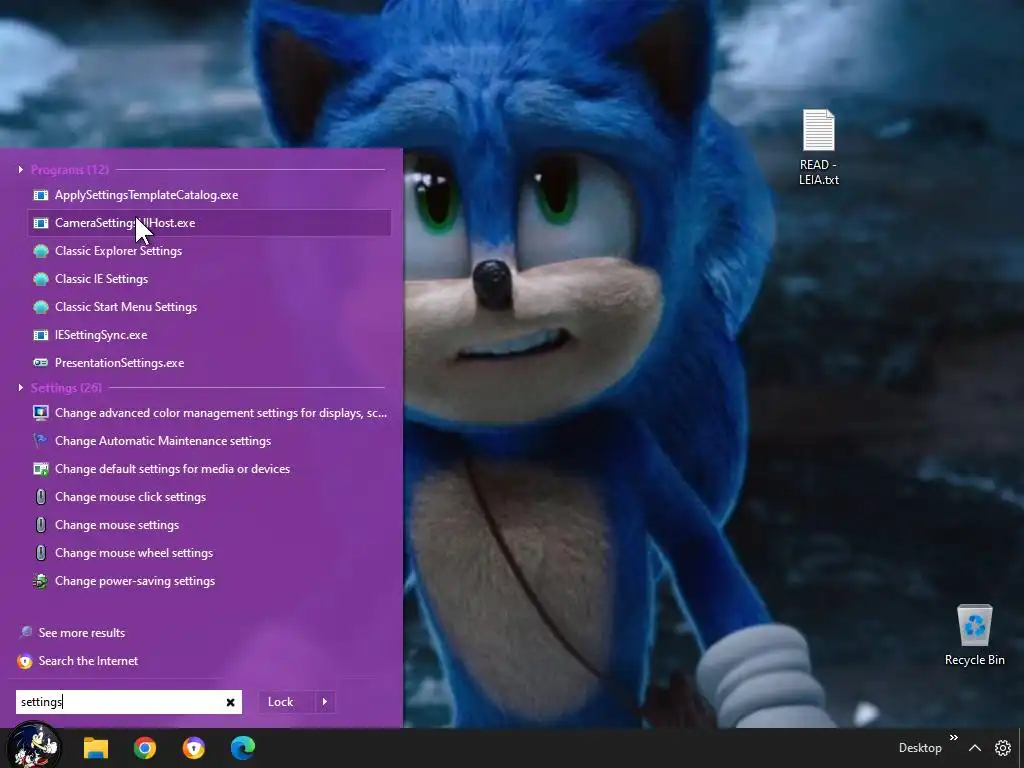Click the Sonic Start button

pos(34,745)
